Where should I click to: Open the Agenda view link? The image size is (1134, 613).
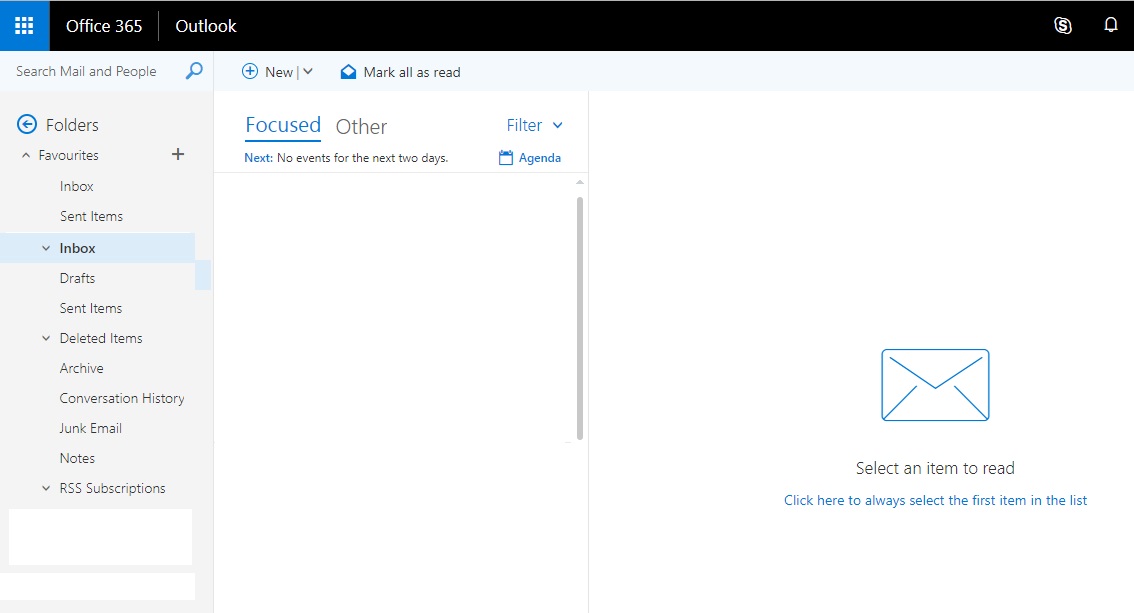(540, 158)
